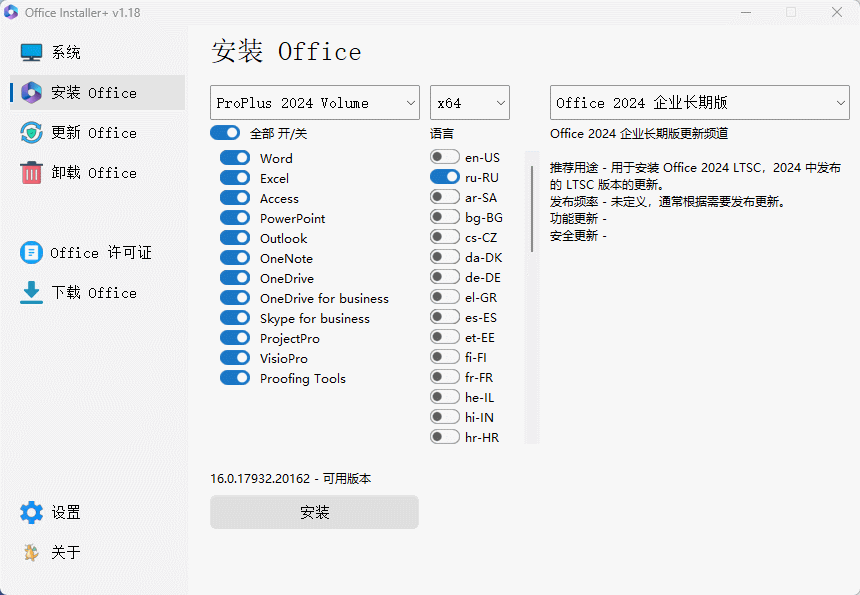This screenshot has width=860, height=595.
Task: Toggle el-GR language on
Action: pos(445,297)
